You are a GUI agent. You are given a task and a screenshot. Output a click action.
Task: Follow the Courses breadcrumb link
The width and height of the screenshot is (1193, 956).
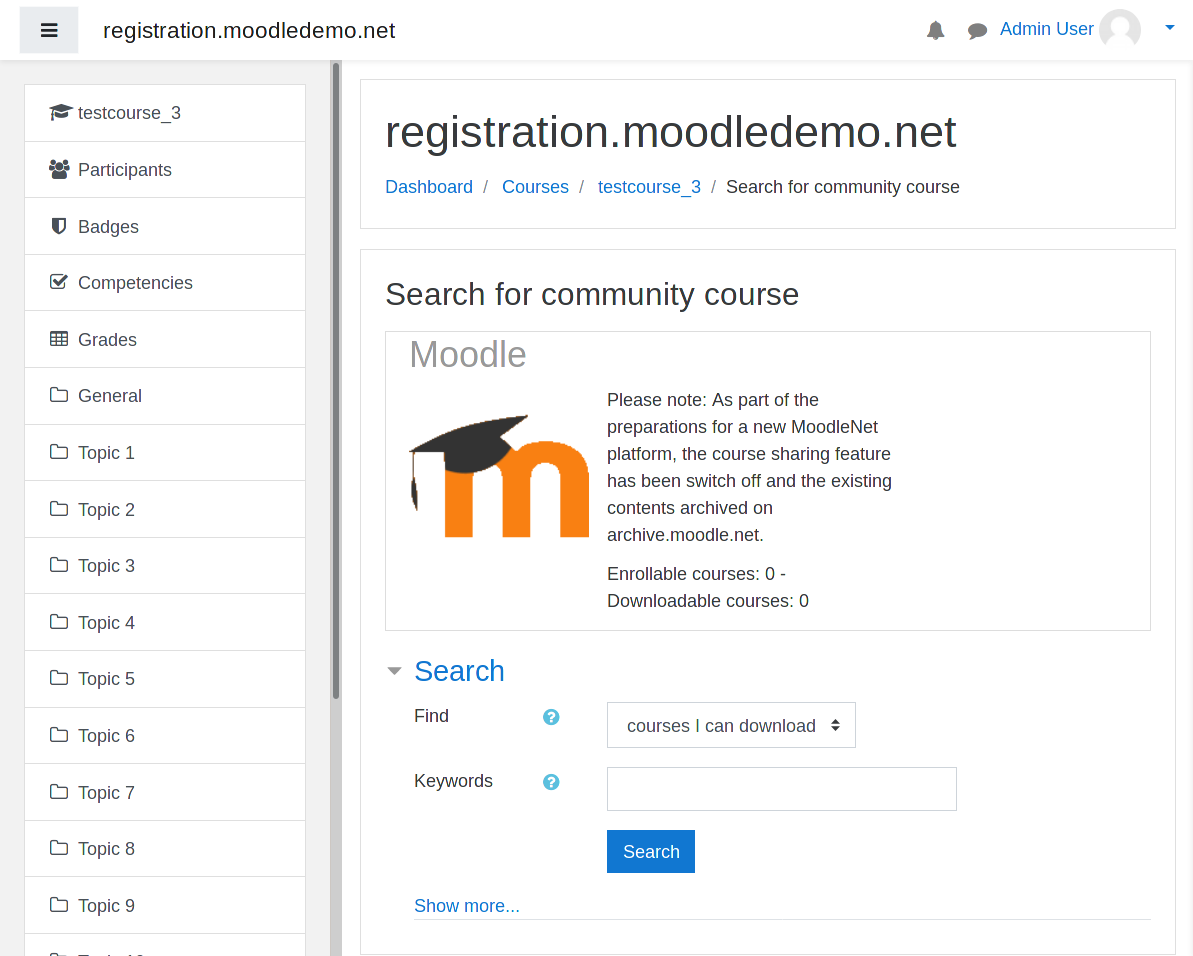click(535, 187)
